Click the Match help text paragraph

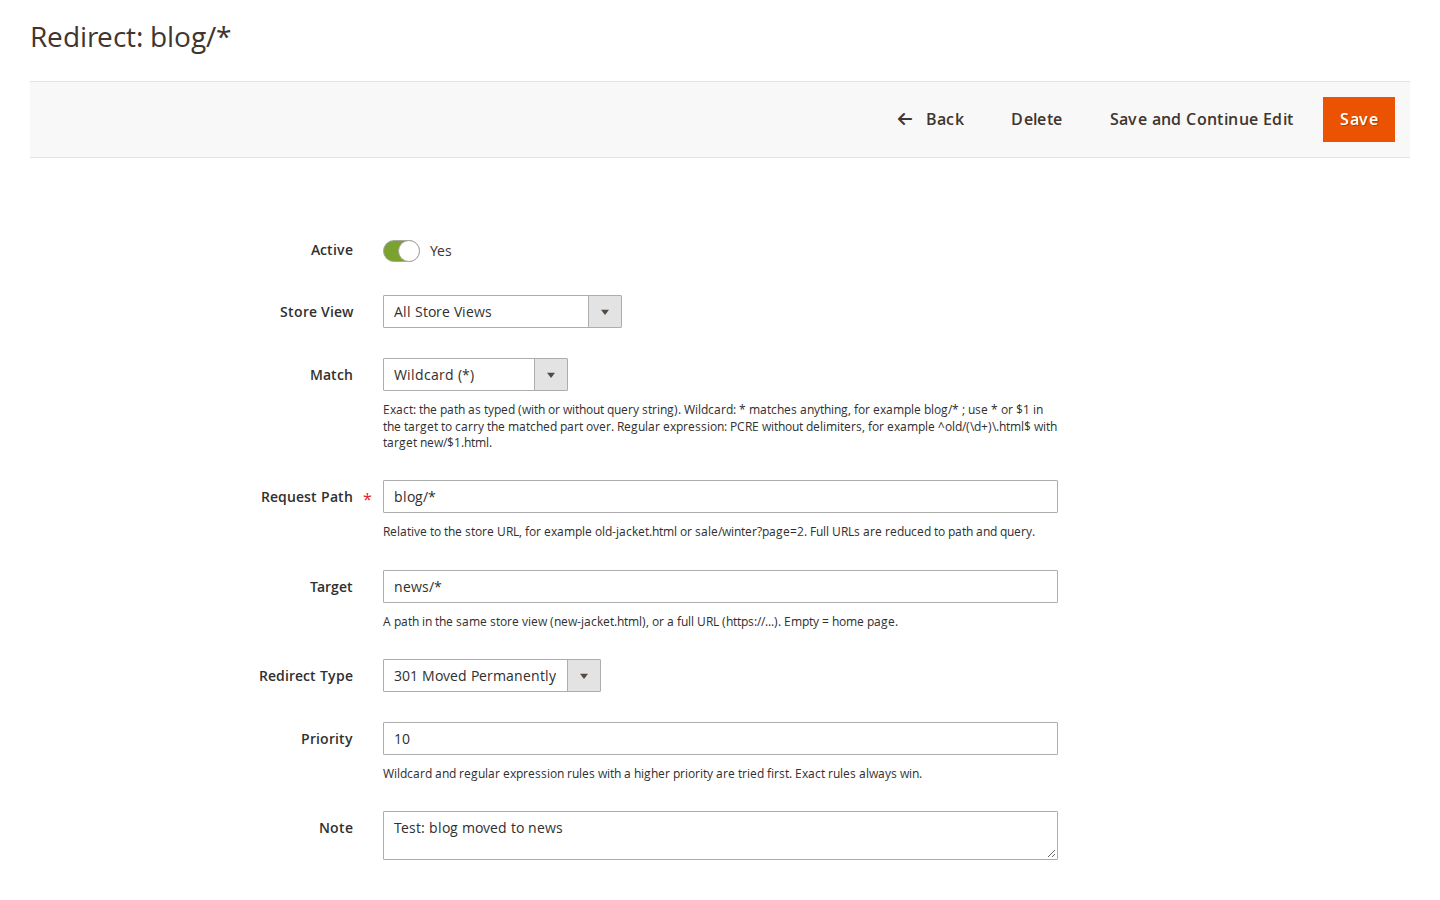[720, 426]
